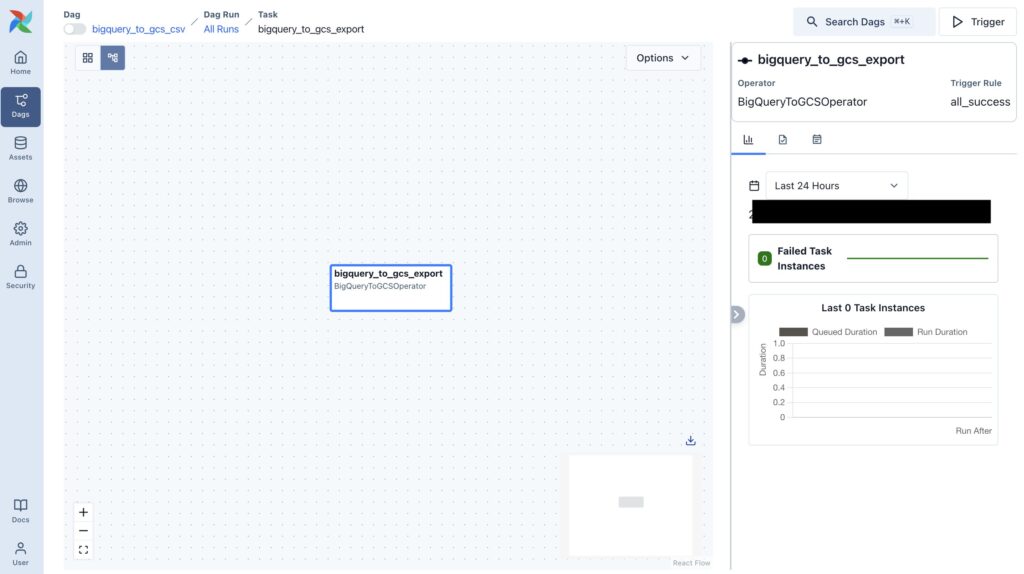Click the Search Dags field
The height and width of the screenshot is (574, 1024).
pos(864,22)
